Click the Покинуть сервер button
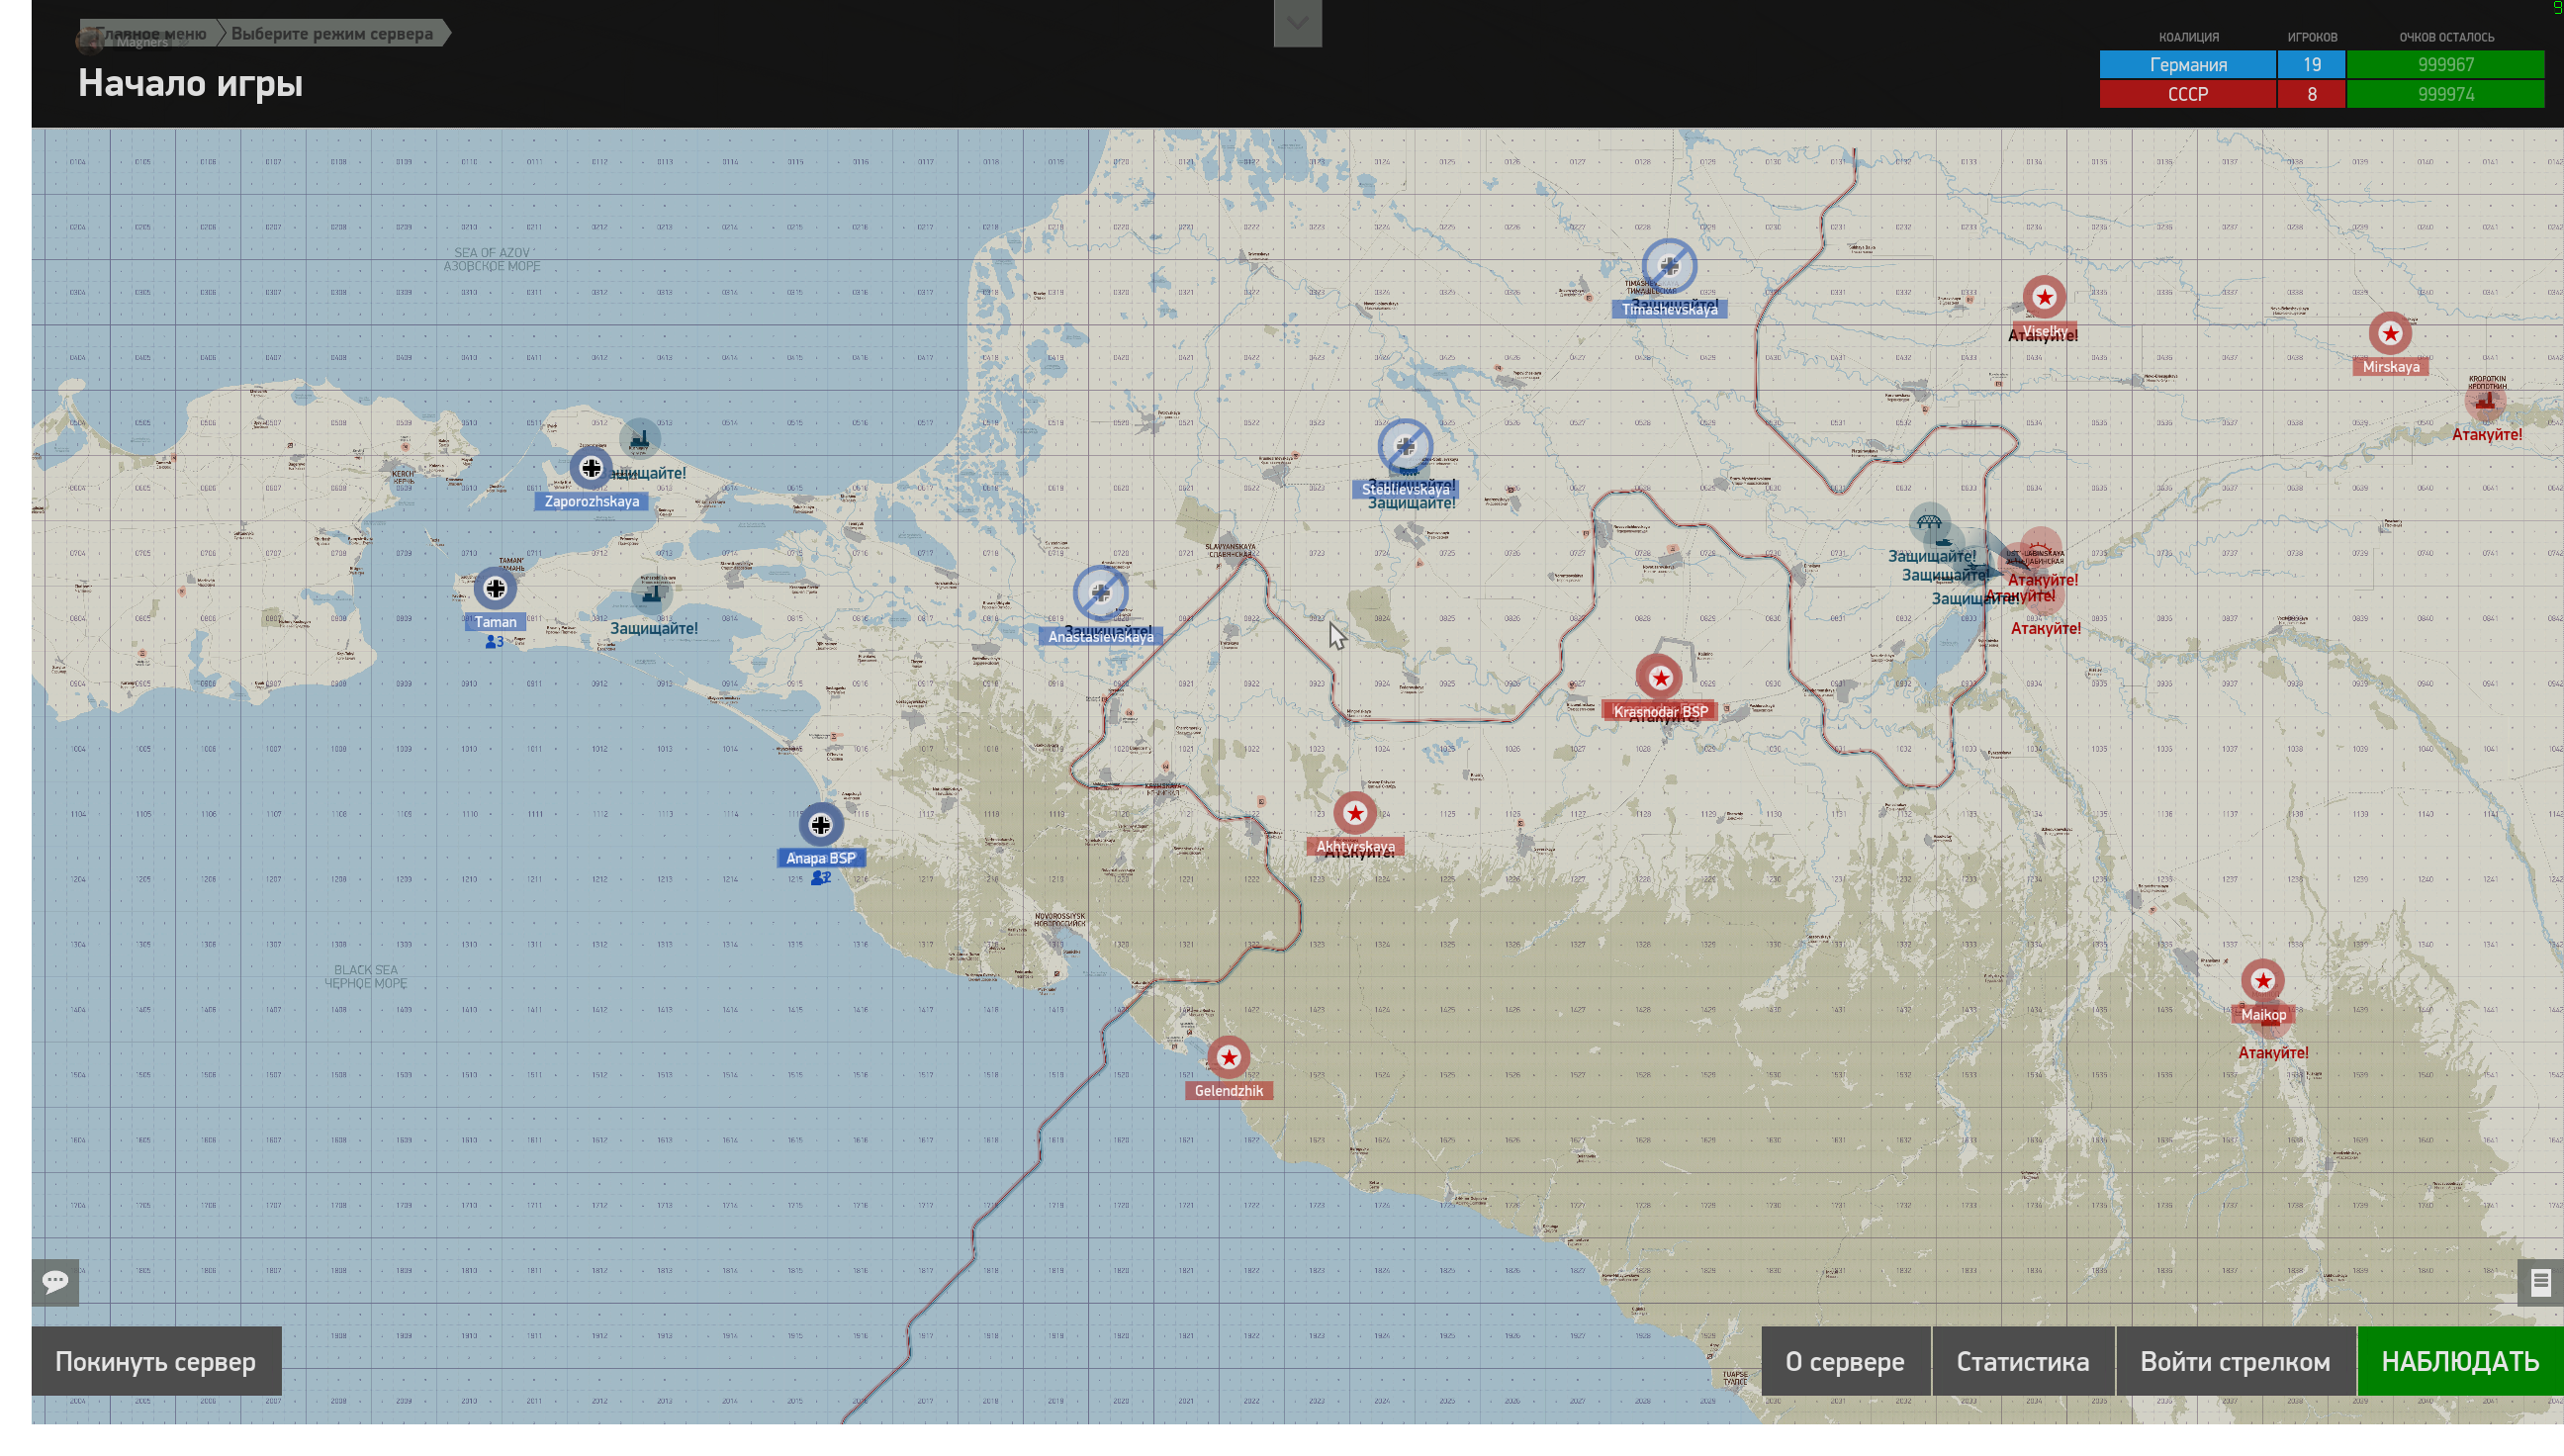The image size is (2564, 1456). coord(156,1361)
